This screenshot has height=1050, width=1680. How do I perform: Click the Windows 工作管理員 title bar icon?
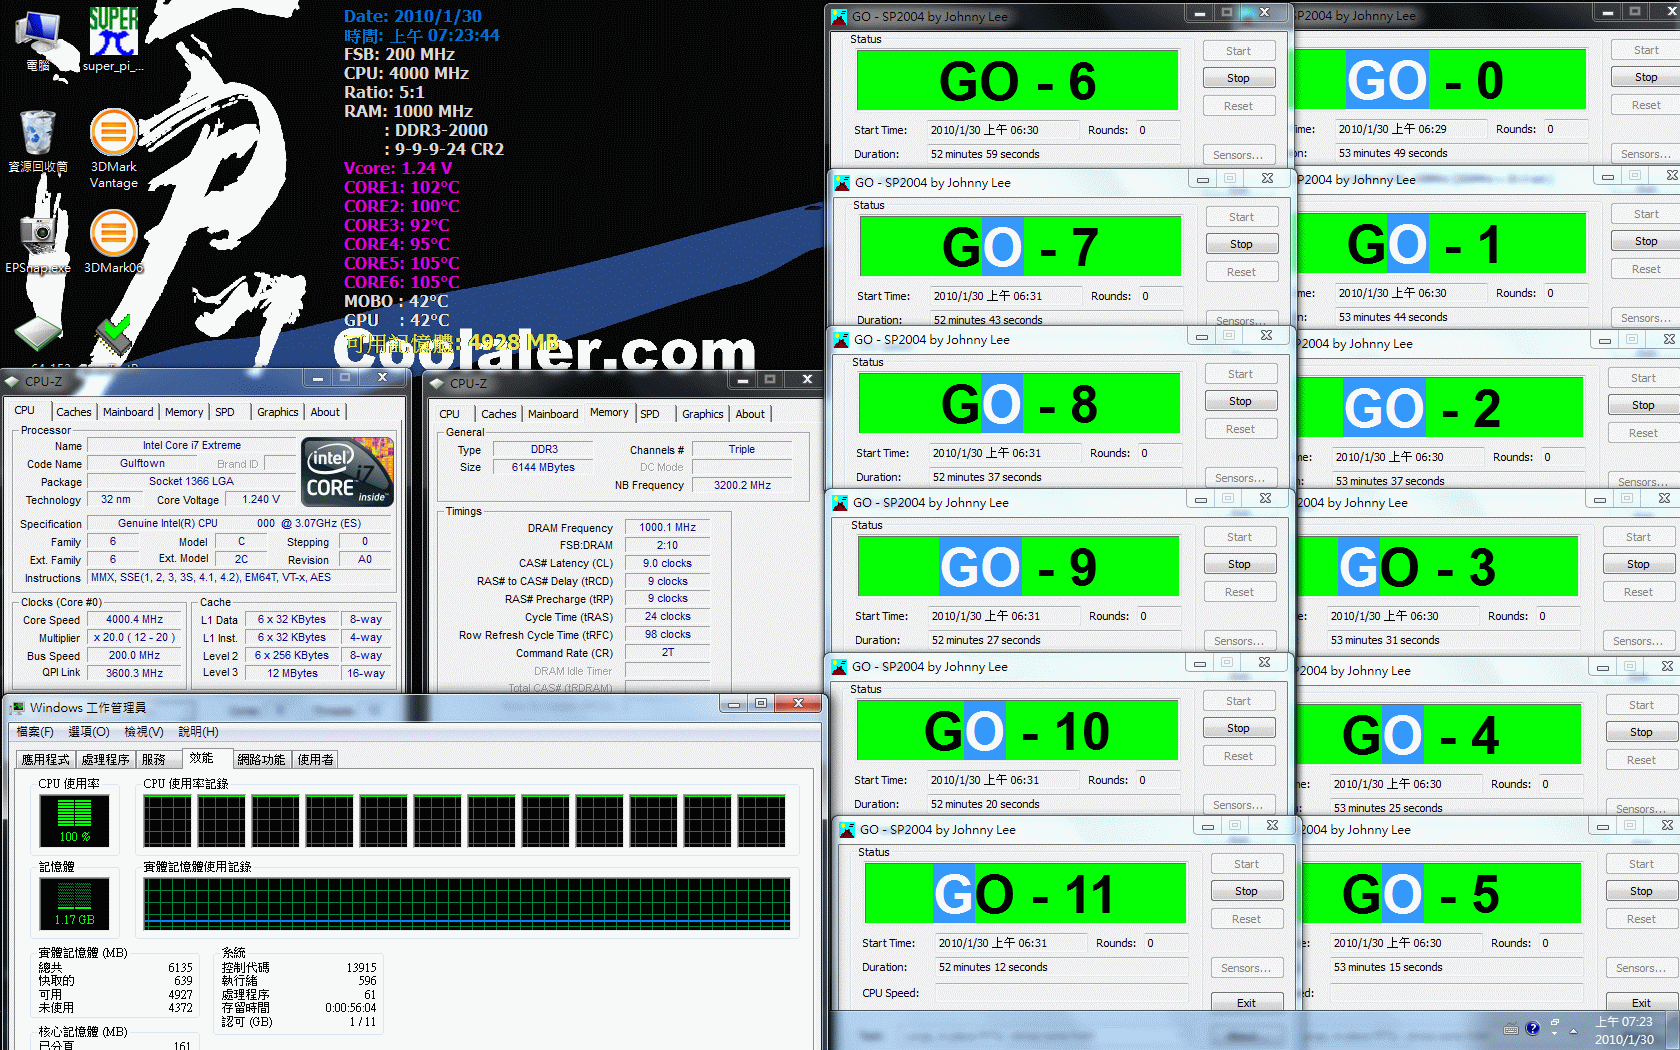(17, 707)
